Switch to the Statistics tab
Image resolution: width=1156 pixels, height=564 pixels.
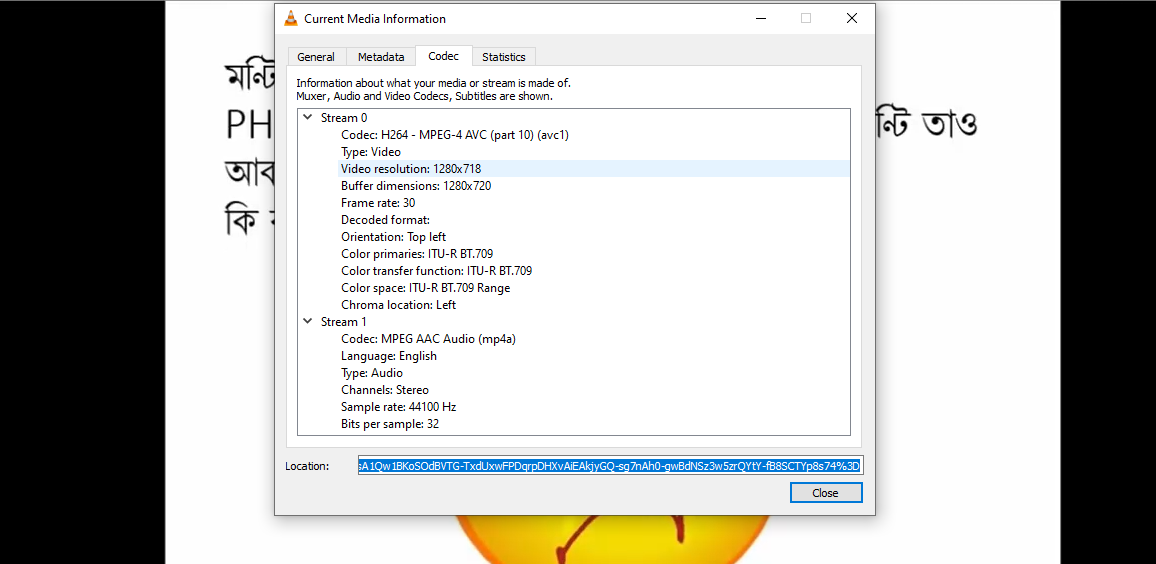click(x=504, y=57)
